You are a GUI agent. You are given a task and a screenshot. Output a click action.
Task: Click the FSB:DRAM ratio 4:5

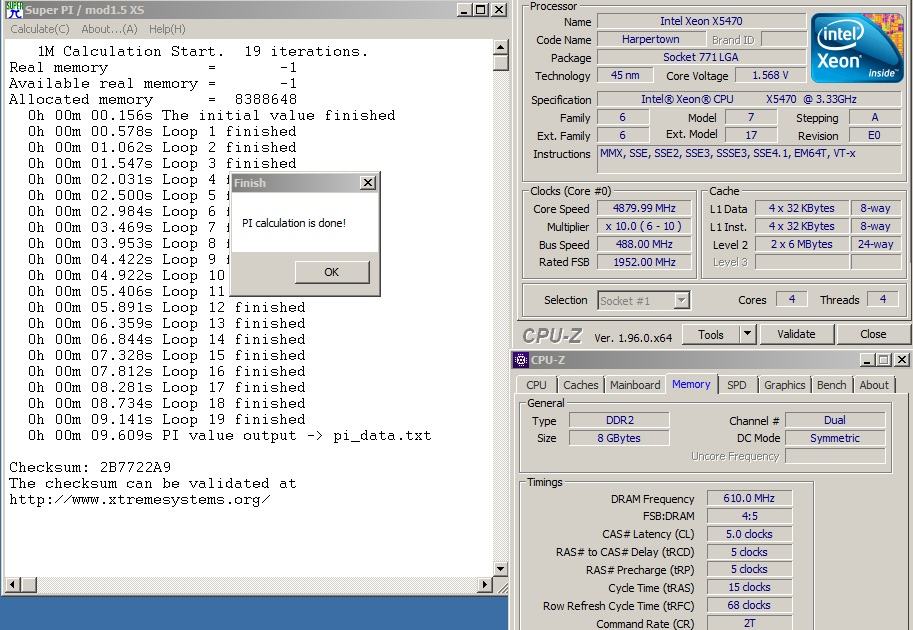[749, 516]
